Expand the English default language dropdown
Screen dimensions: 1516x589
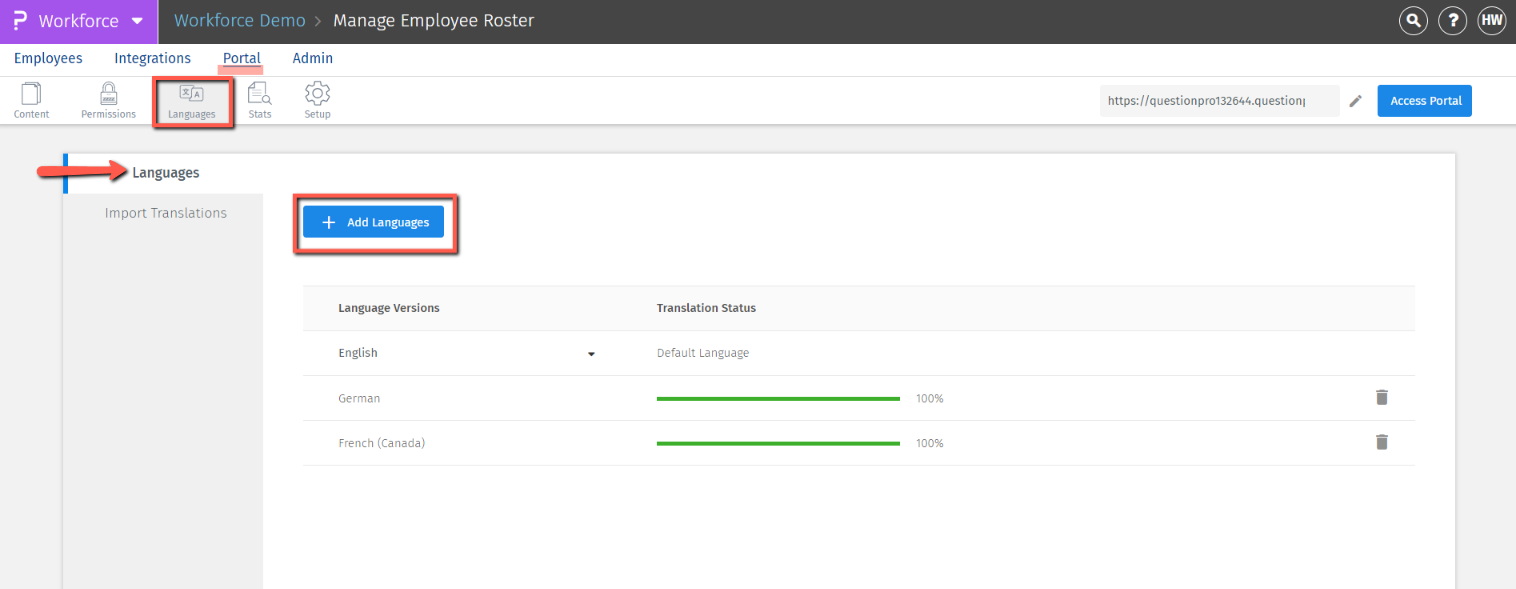591,354
